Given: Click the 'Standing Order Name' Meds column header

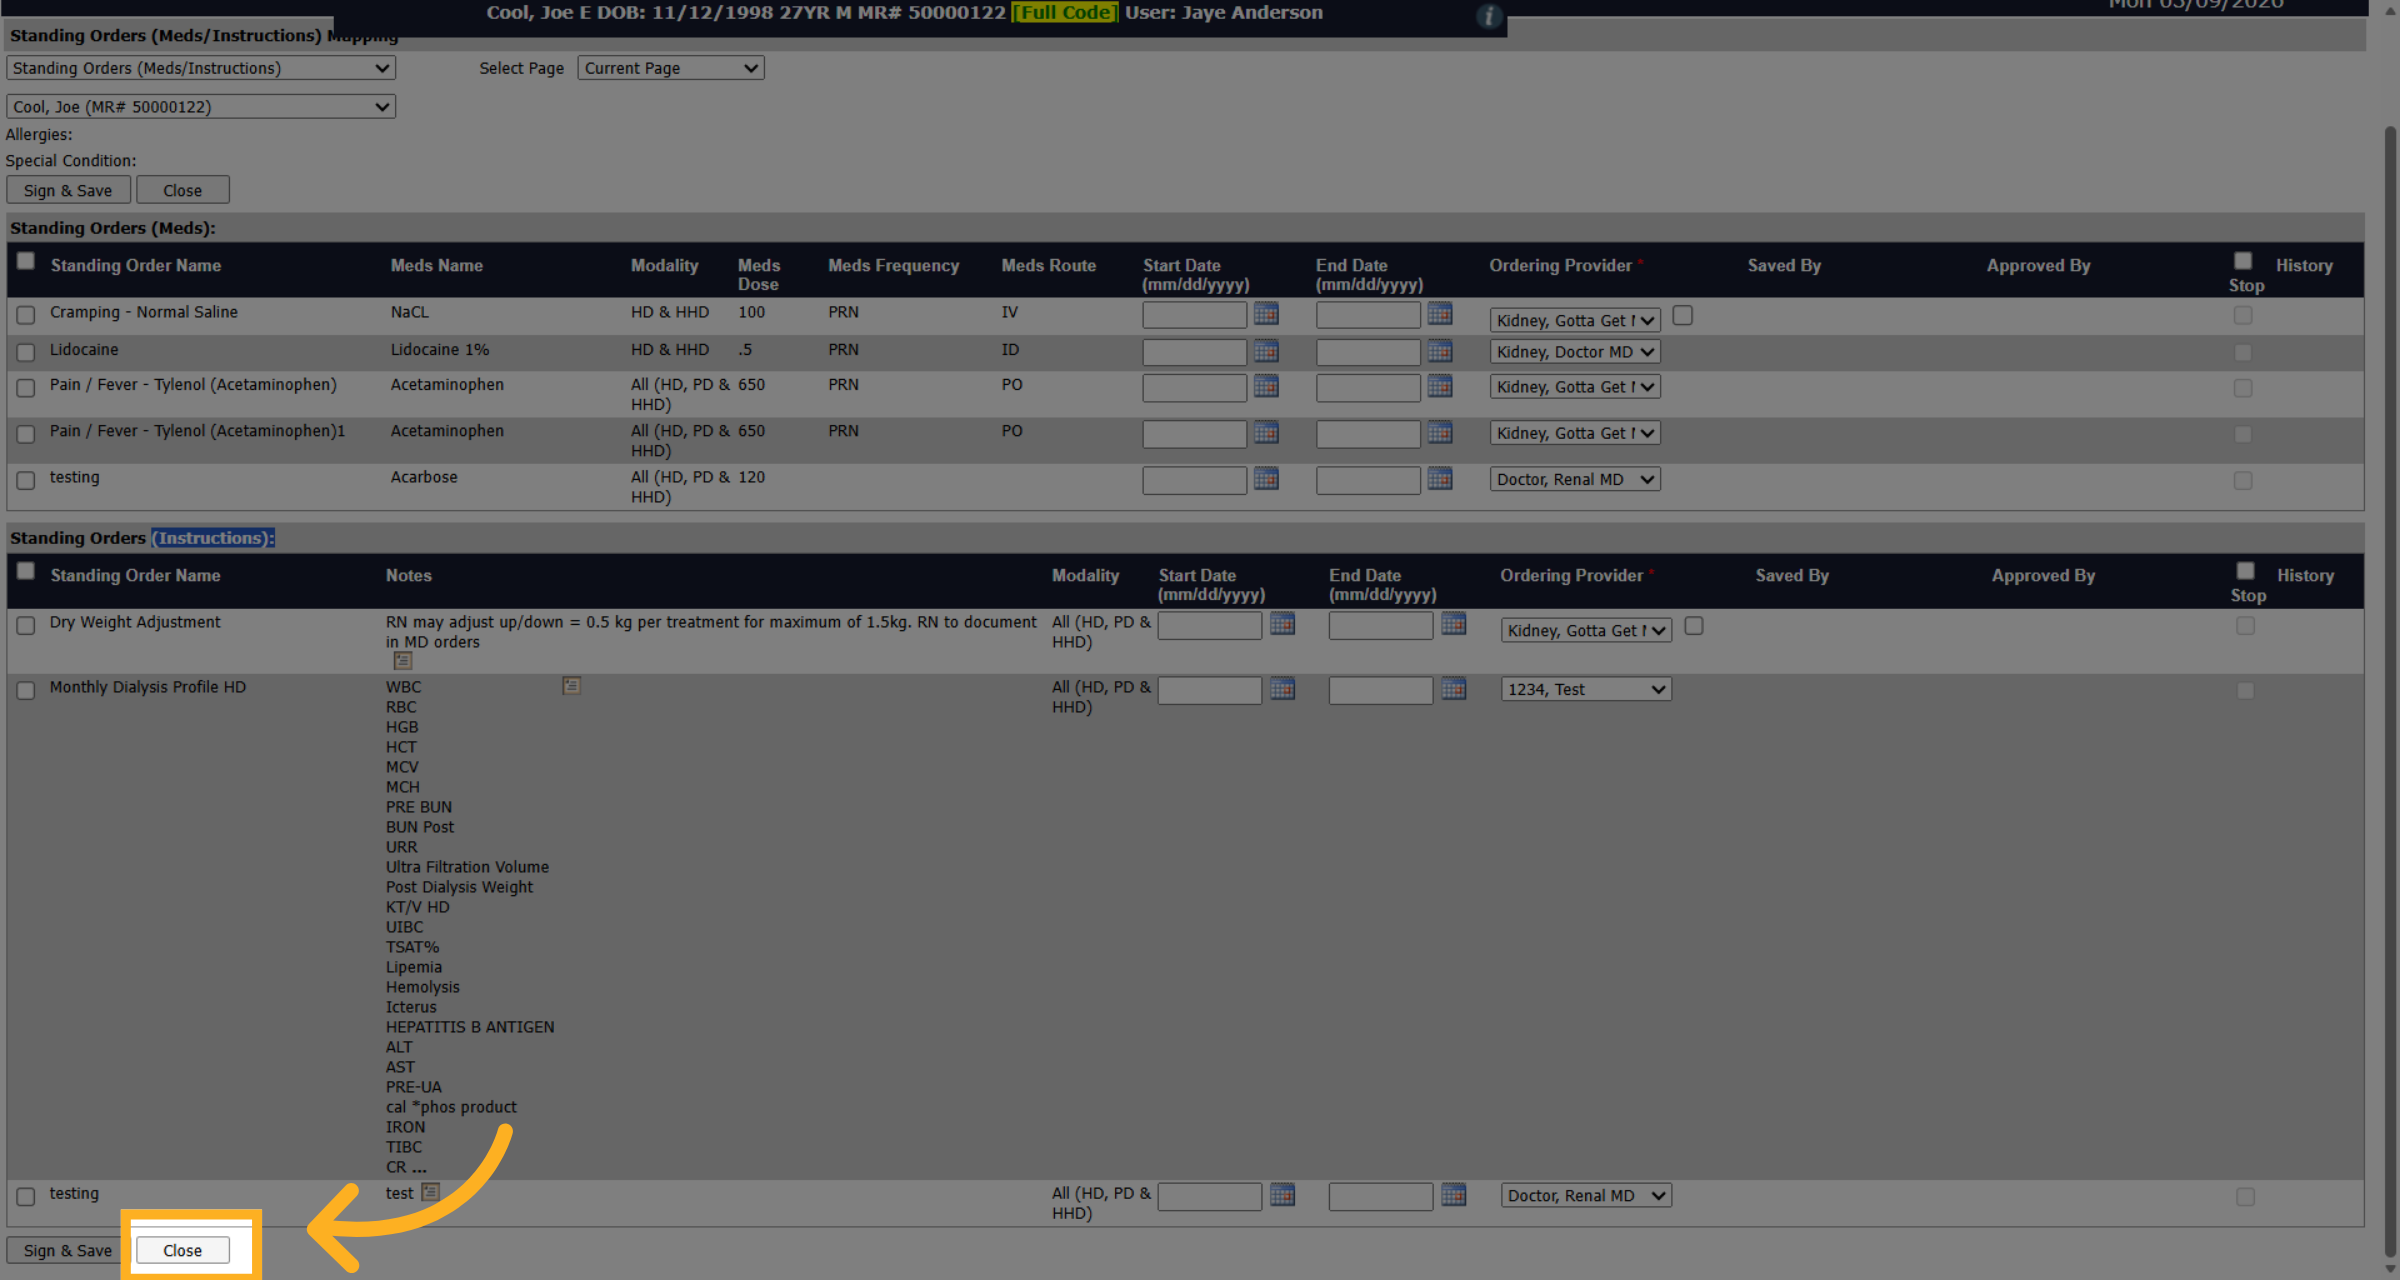Looking at the screenshot, I should pos(136,265).
